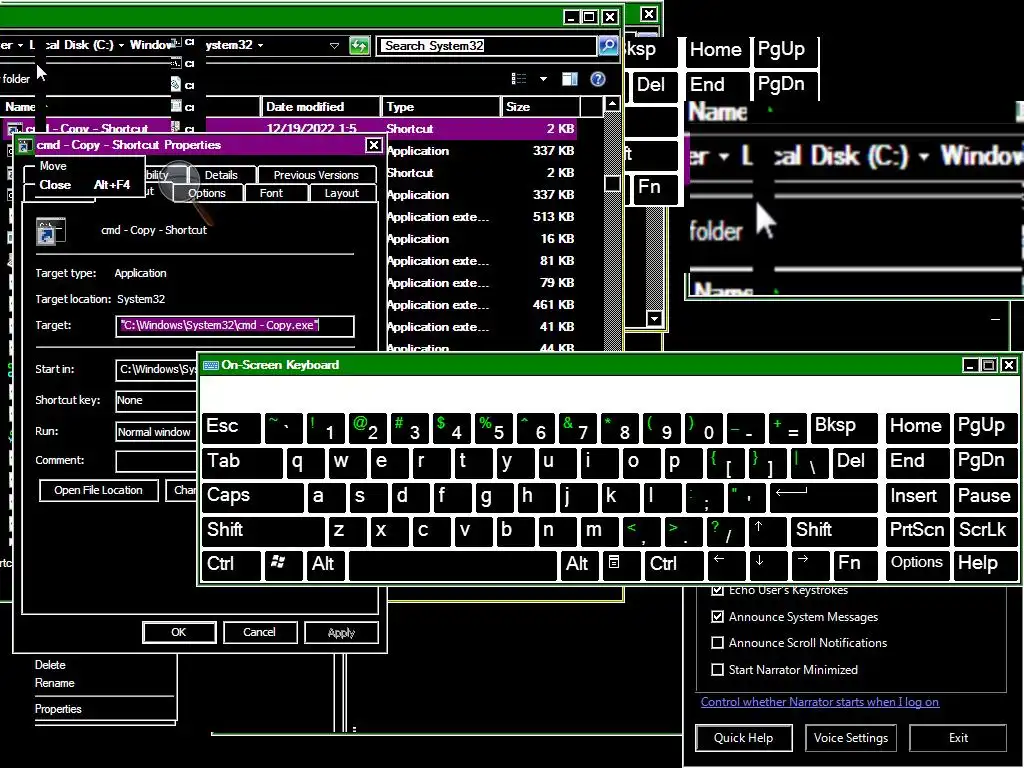The image size is (1024, 768).
Task: Click the spacebar on the On-Screen Keyboard
Action: pyautogui.click(x=453, y=564)
